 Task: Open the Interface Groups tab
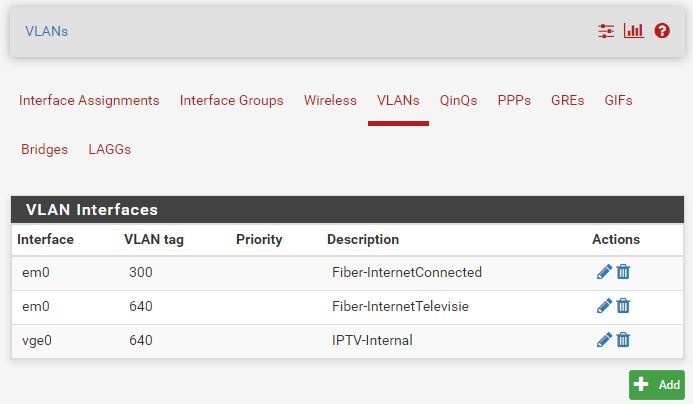[x=231, y=100]
